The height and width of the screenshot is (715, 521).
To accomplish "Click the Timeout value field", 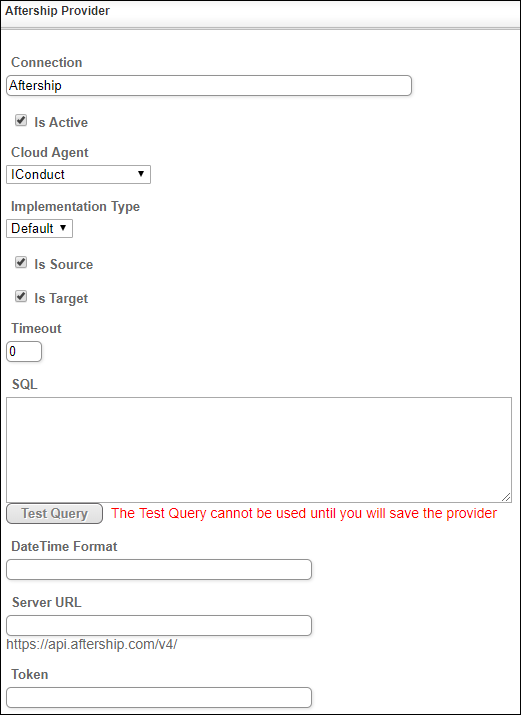I will tap(24, 352).
